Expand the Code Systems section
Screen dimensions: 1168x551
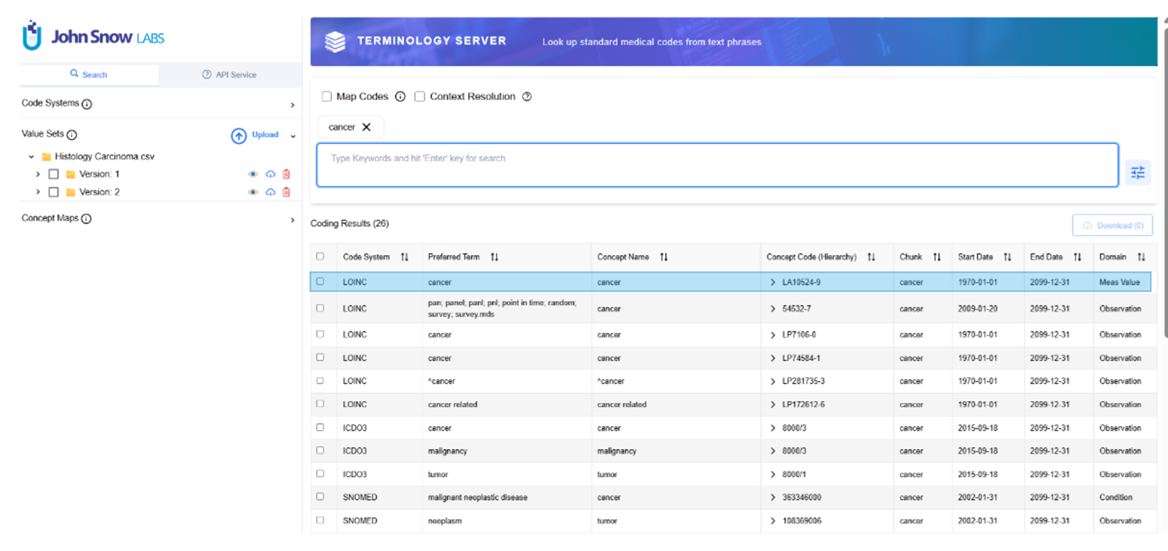point(292,105)
